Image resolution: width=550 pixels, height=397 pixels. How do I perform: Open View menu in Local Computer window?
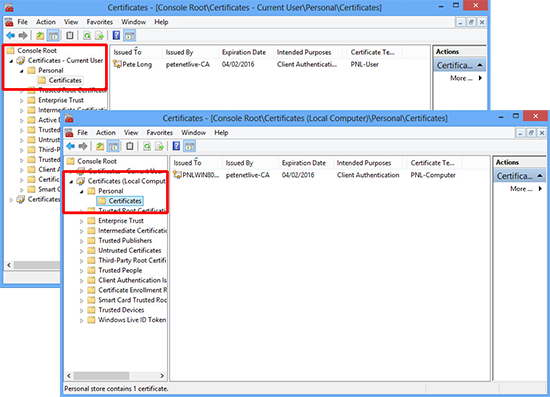tap(131, 133)
